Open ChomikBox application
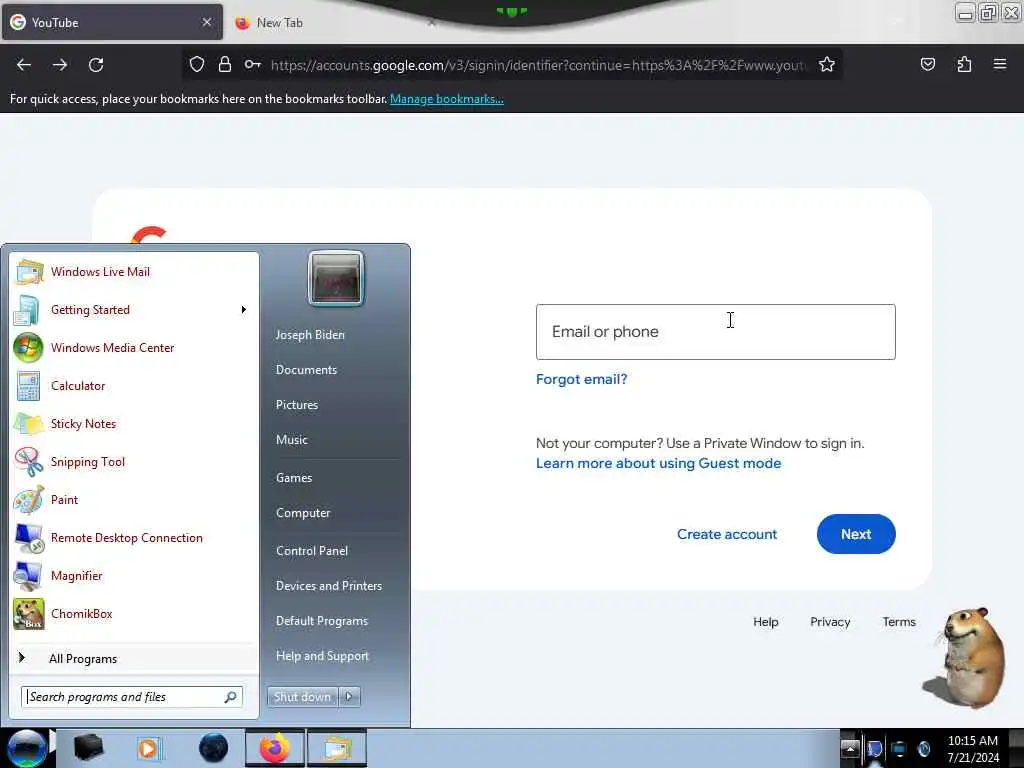The image size is (1024, 768). click(x=82, y=614)
